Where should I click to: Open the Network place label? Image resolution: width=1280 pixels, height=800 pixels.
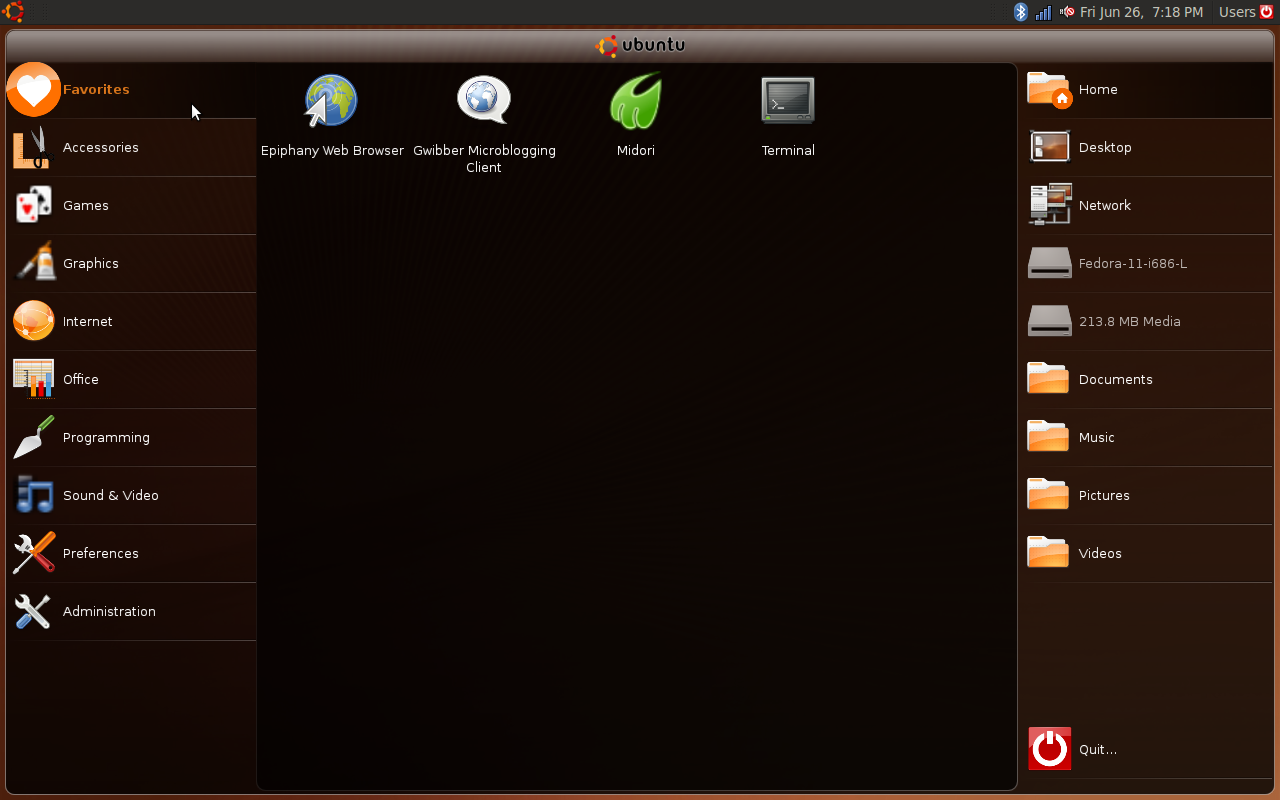click(x=1105, y=205)
